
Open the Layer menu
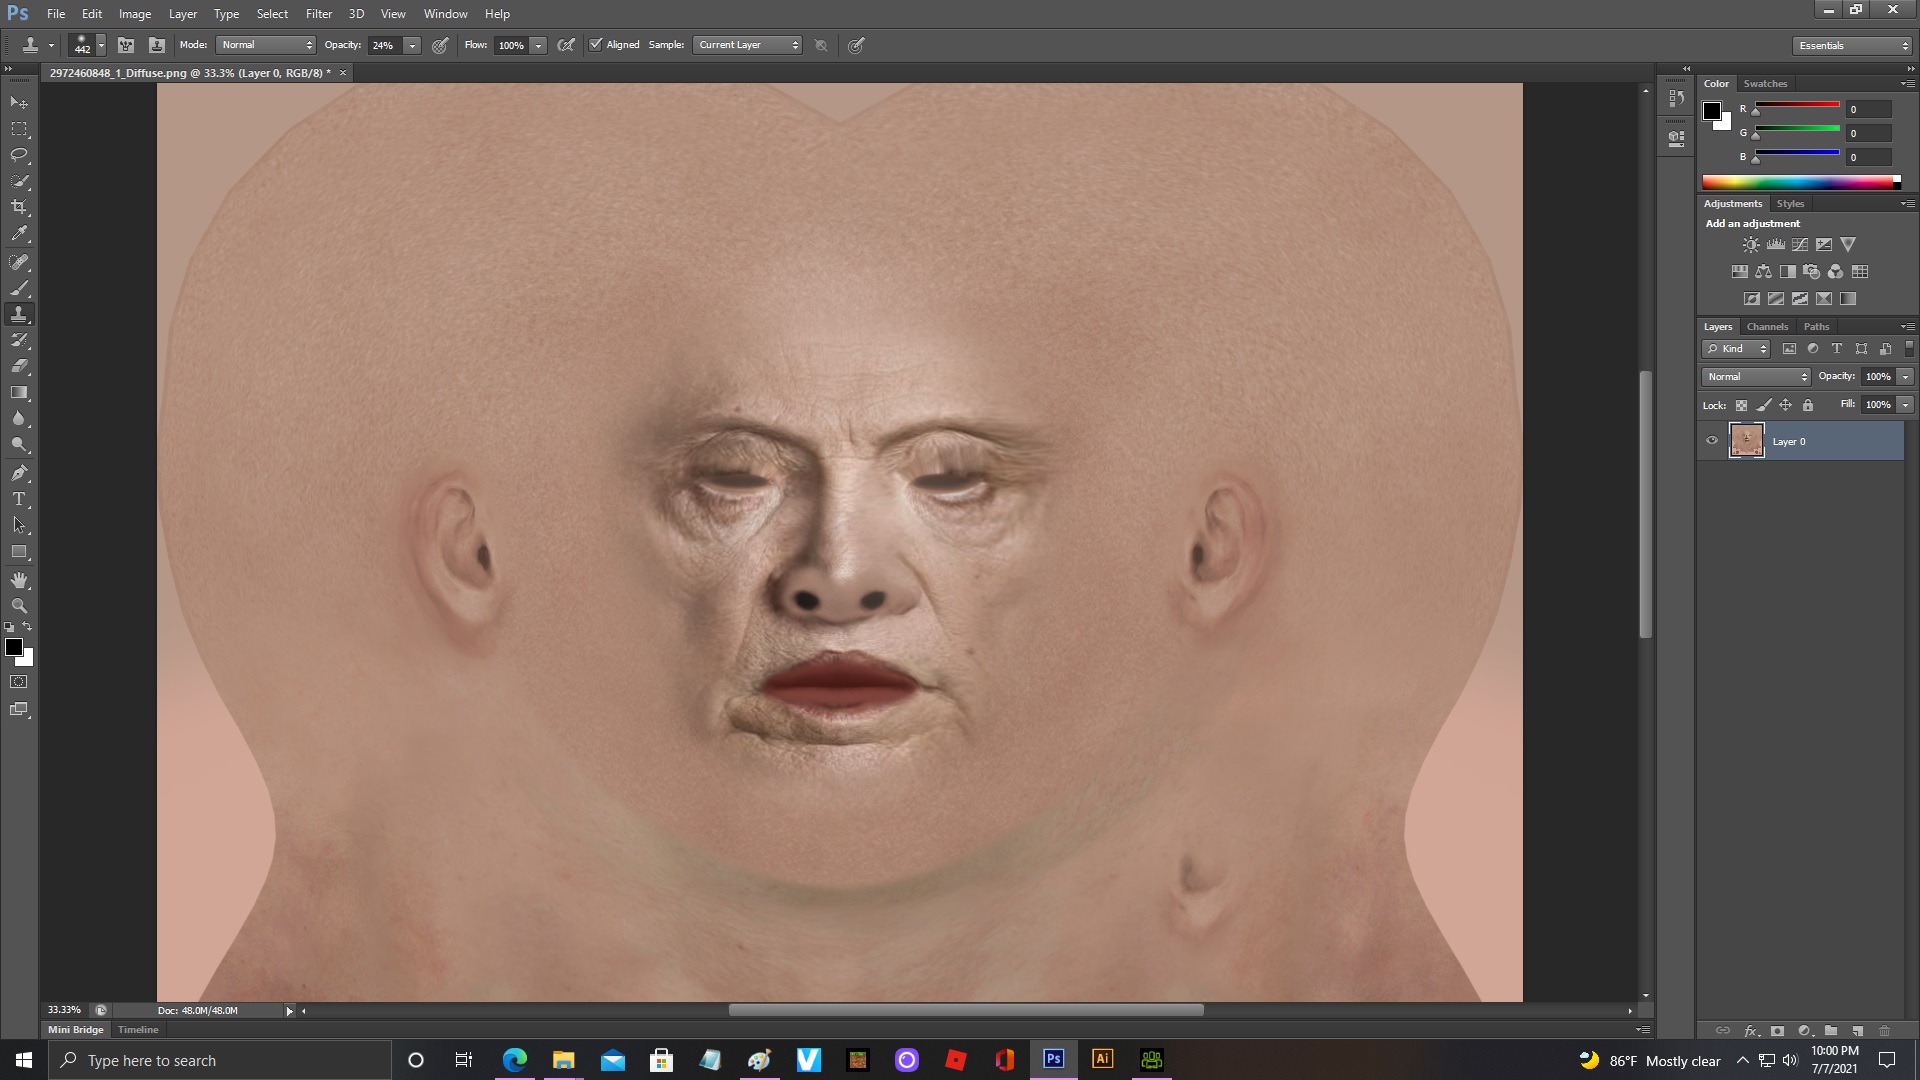(183, 14)
